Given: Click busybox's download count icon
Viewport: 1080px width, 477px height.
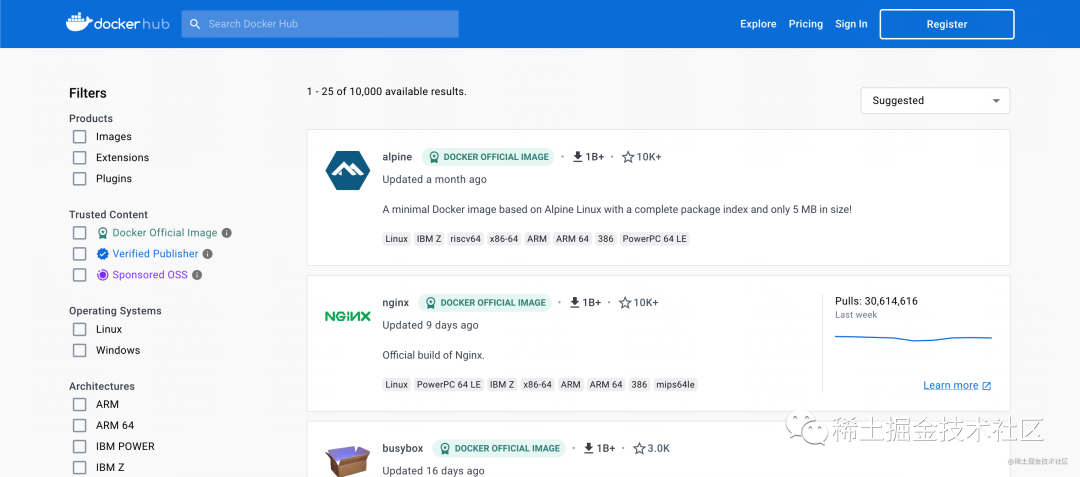Looking at the screenshot, I should [x=589, y=449].
